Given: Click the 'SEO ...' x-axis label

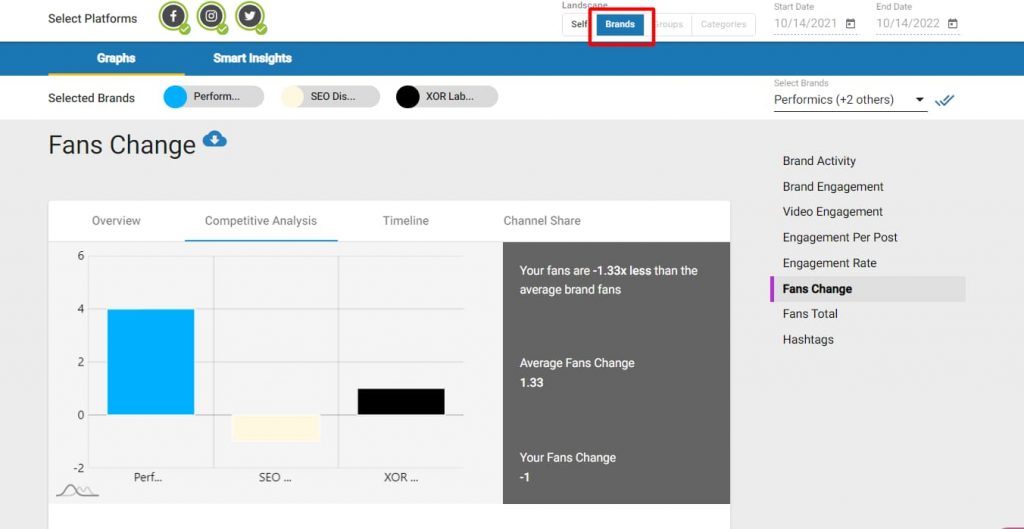Looking at the screenshot, I should tap(275, 477).
